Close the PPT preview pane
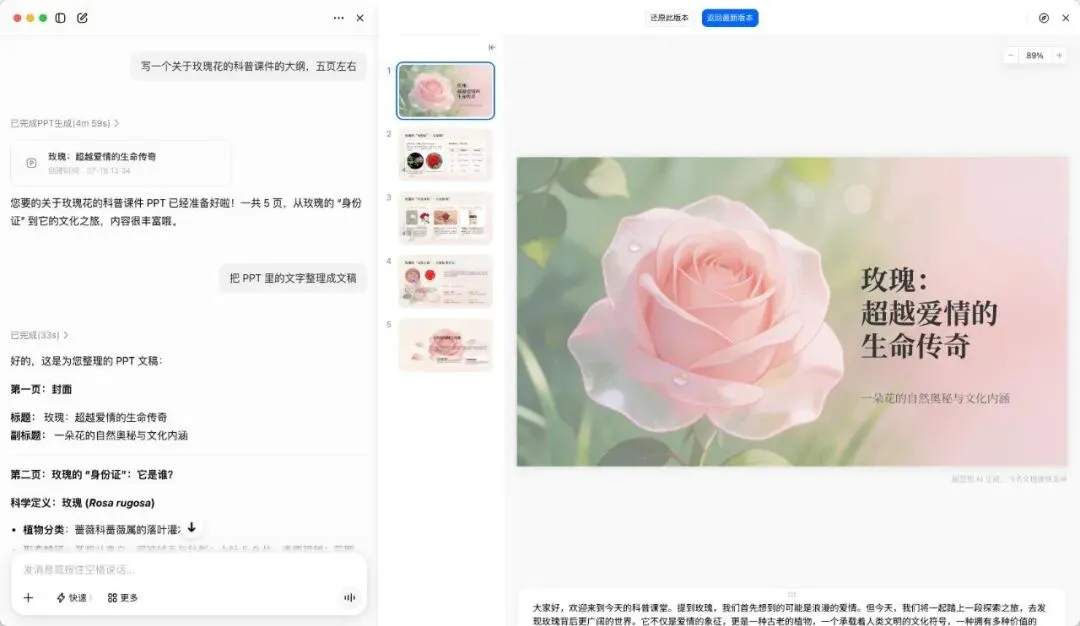 tap(1066, 18)
